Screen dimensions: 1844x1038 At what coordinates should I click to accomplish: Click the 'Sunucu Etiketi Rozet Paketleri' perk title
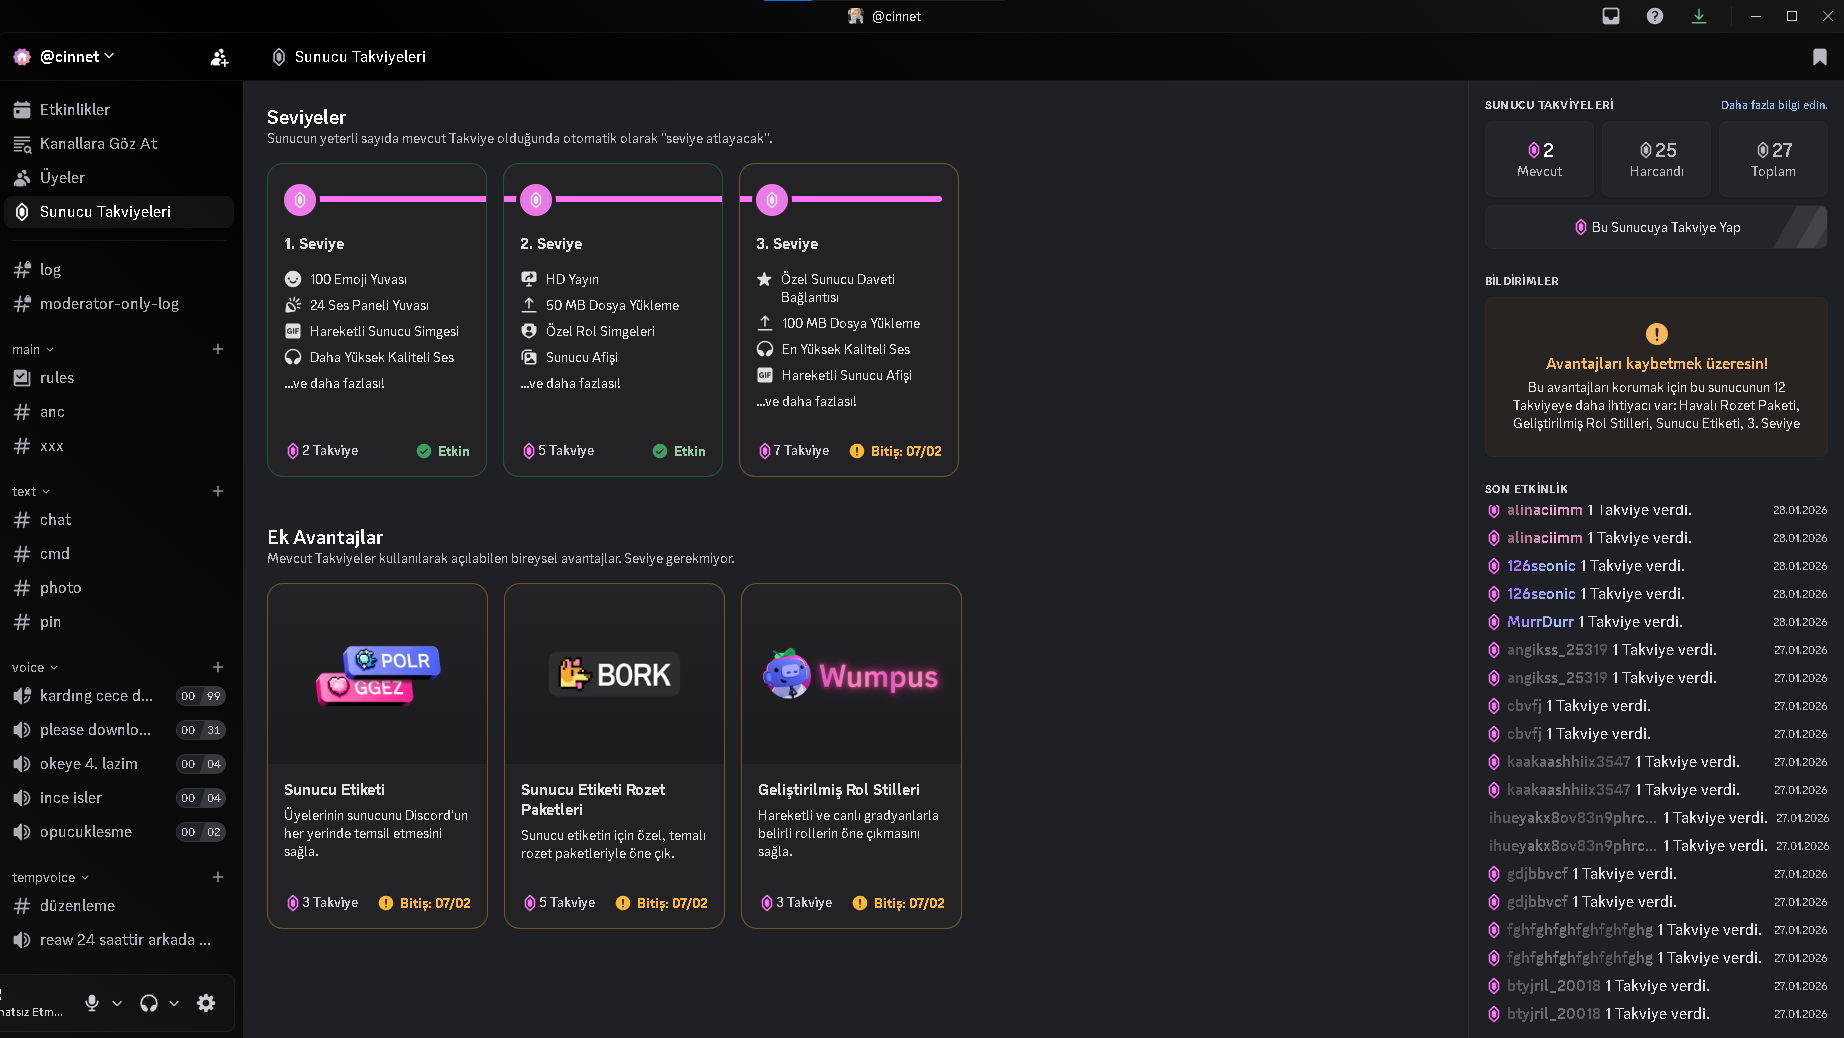pos(593,800)
